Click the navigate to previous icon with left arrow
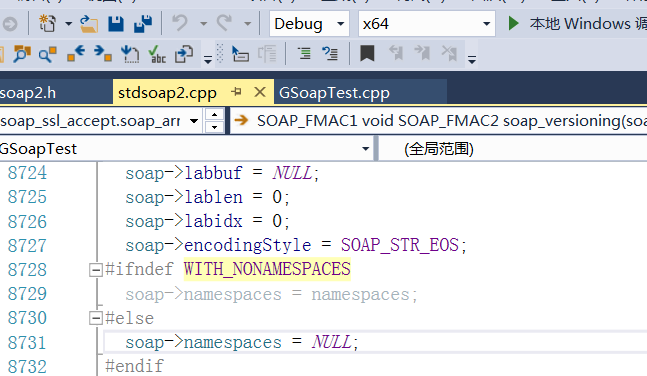 click(76, 54)
